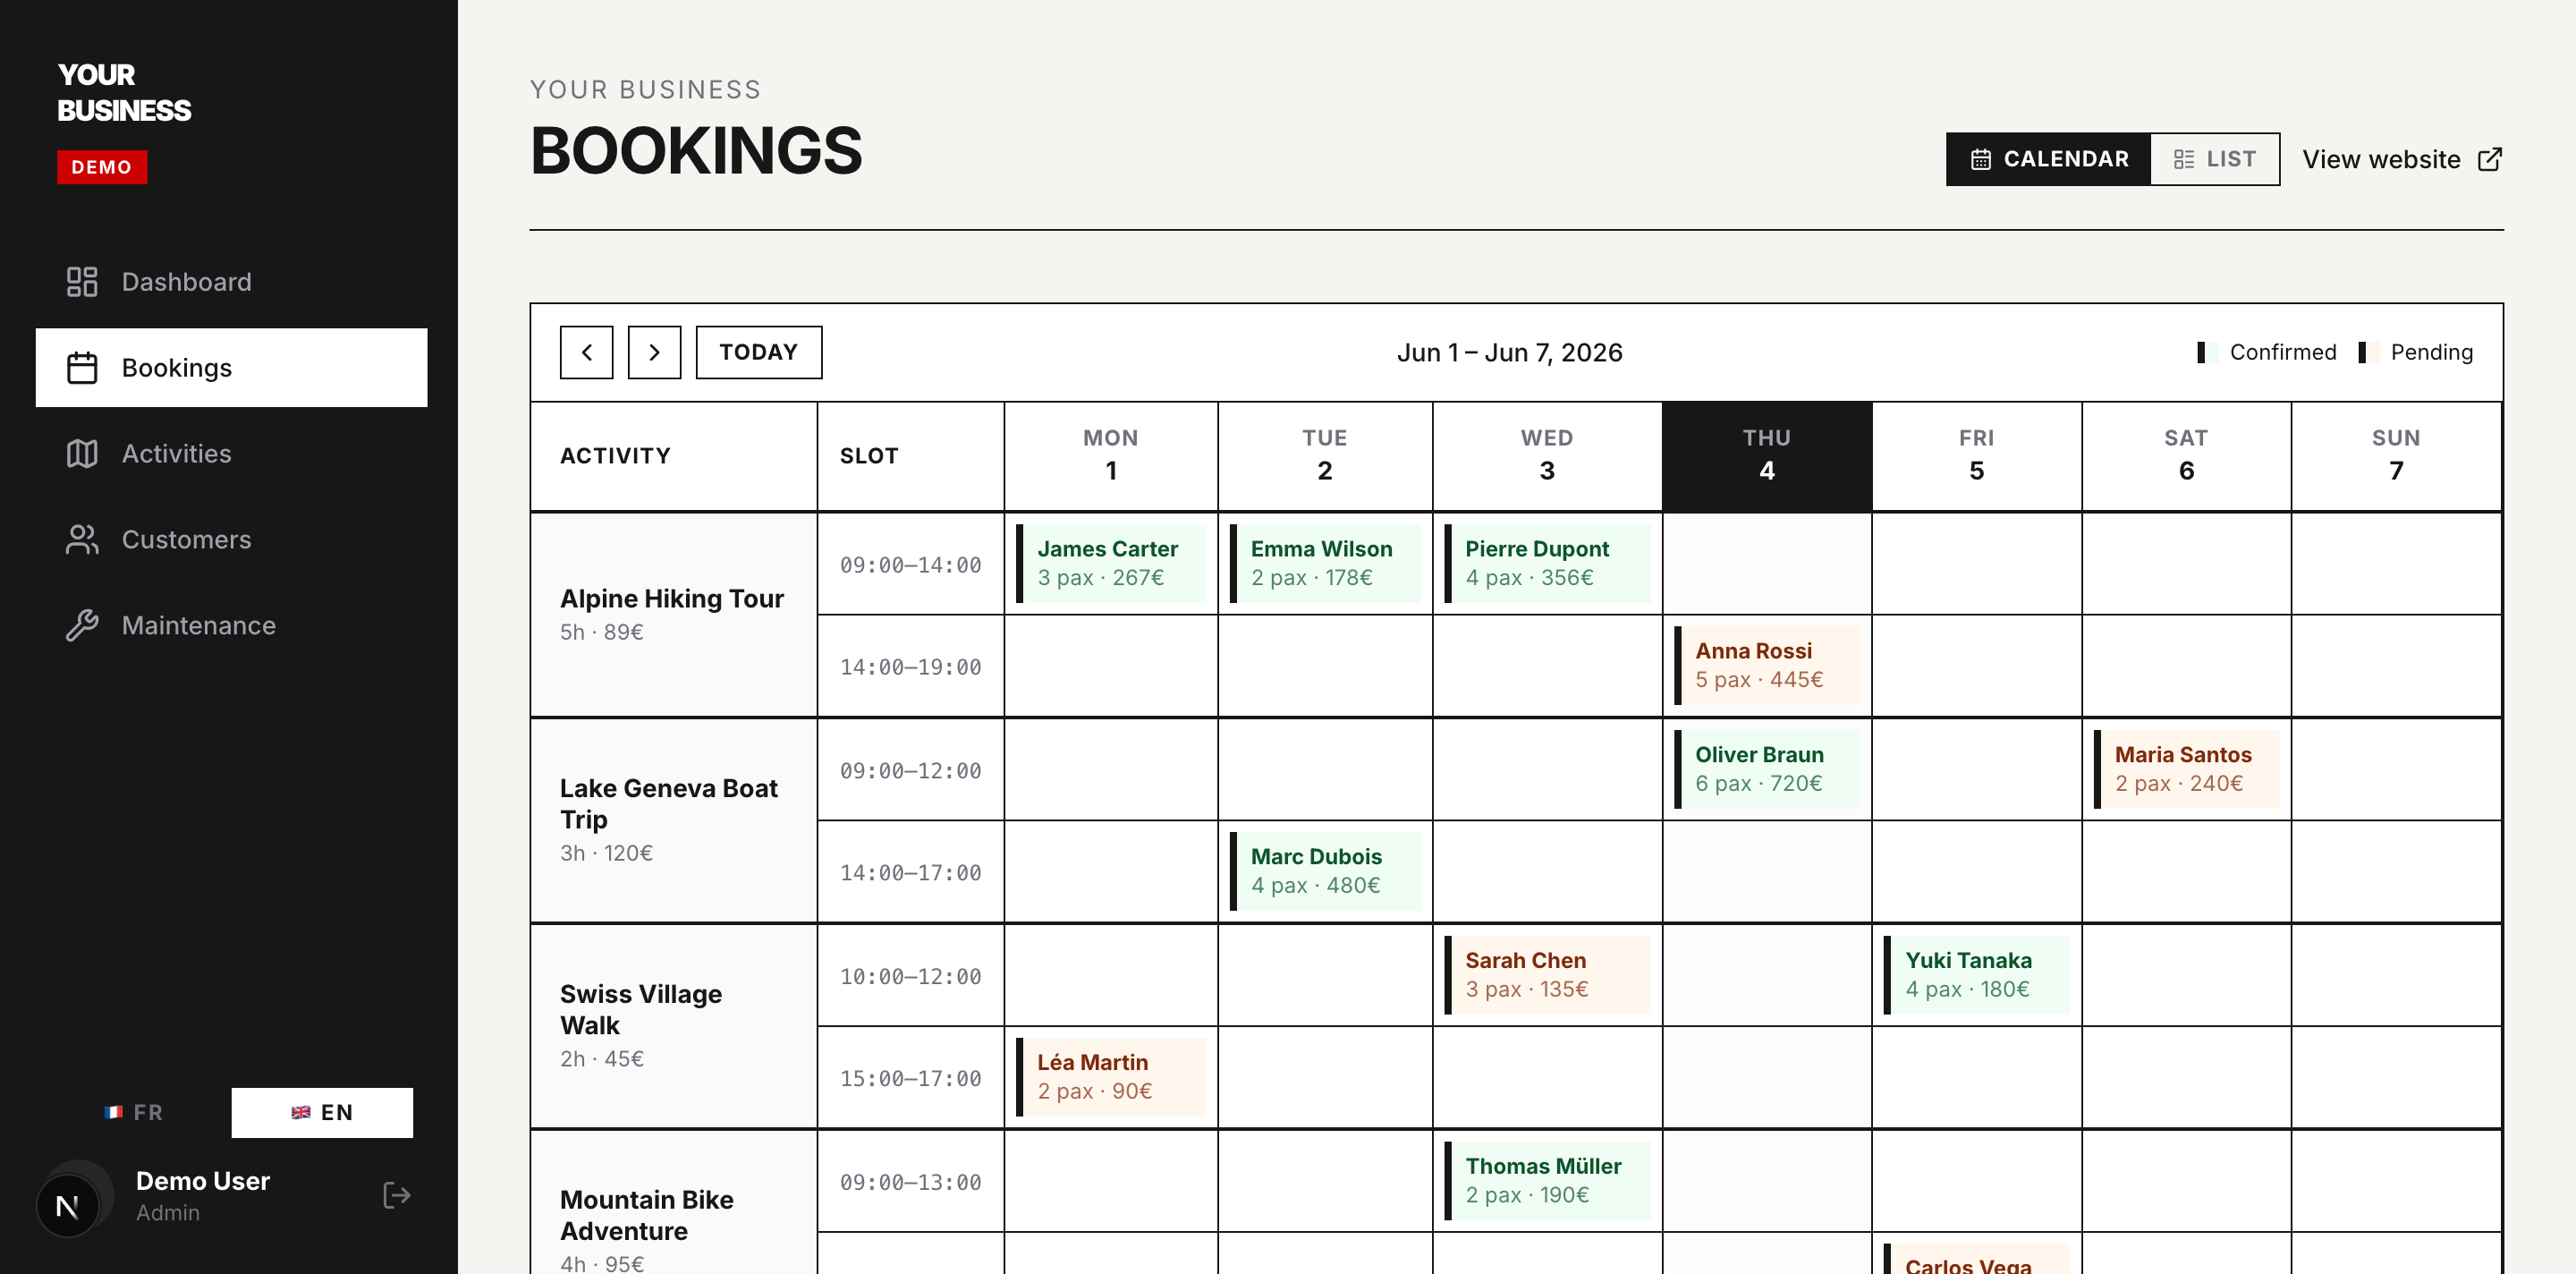Click the 14:00–19:00 slot label
This screenshot has height=1274, width=2576.
911,667
